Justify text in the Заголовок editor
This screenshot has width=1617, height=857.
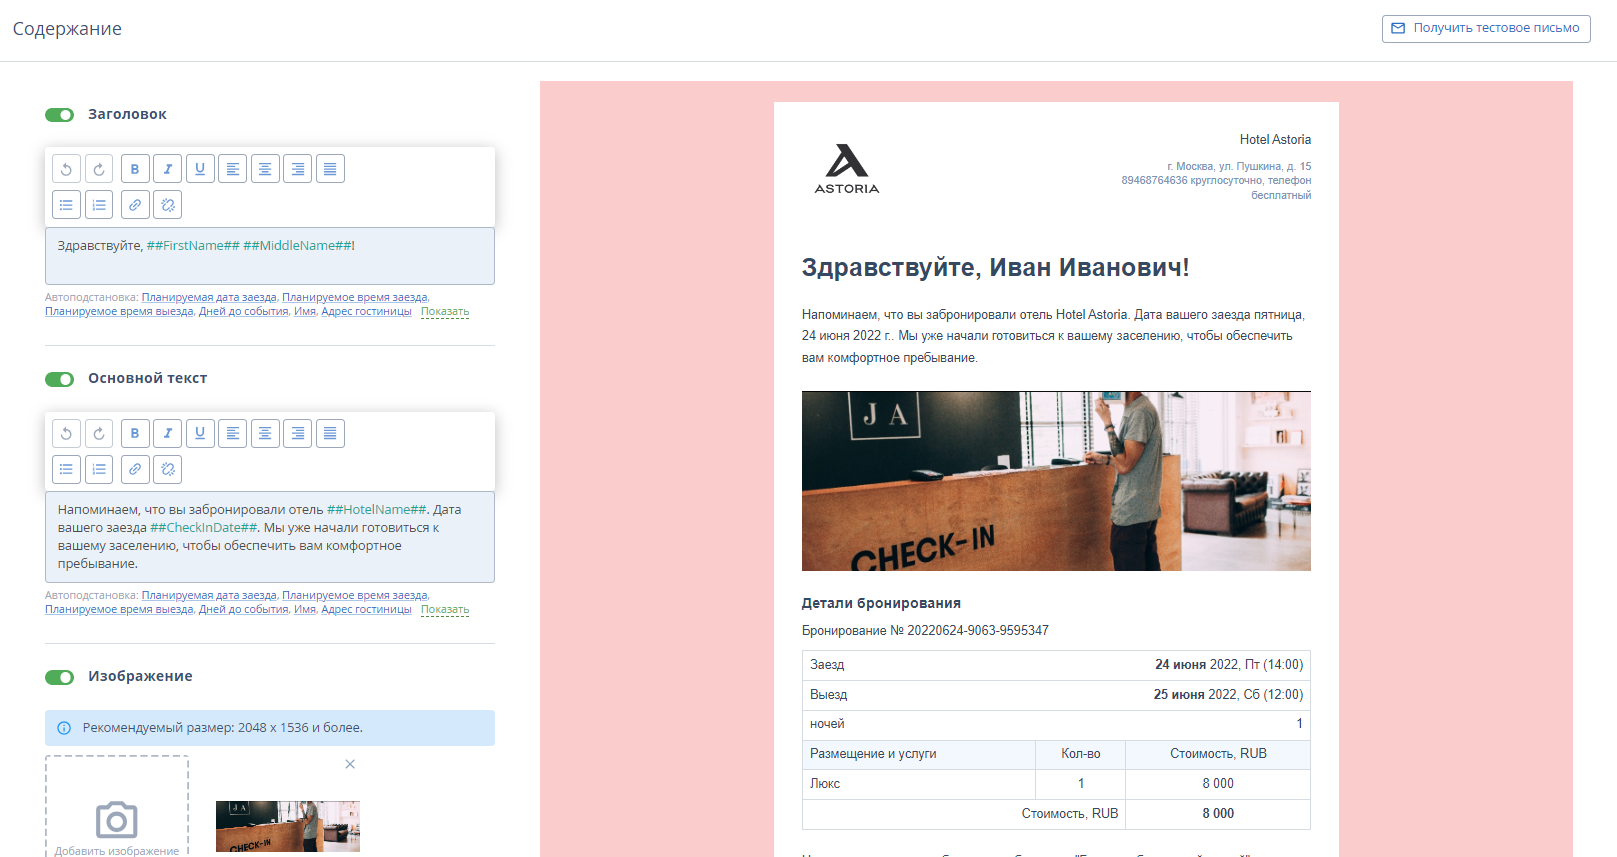330,169
